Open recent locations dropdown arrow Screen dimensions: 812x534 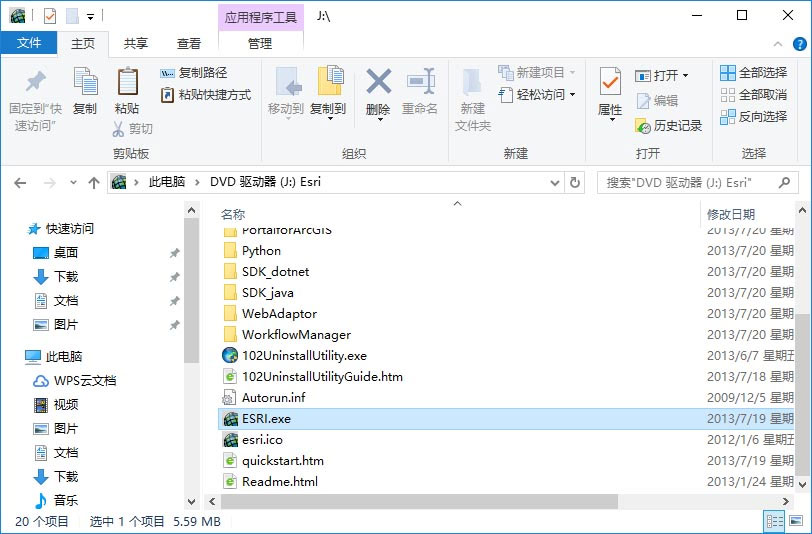point(73,183)
